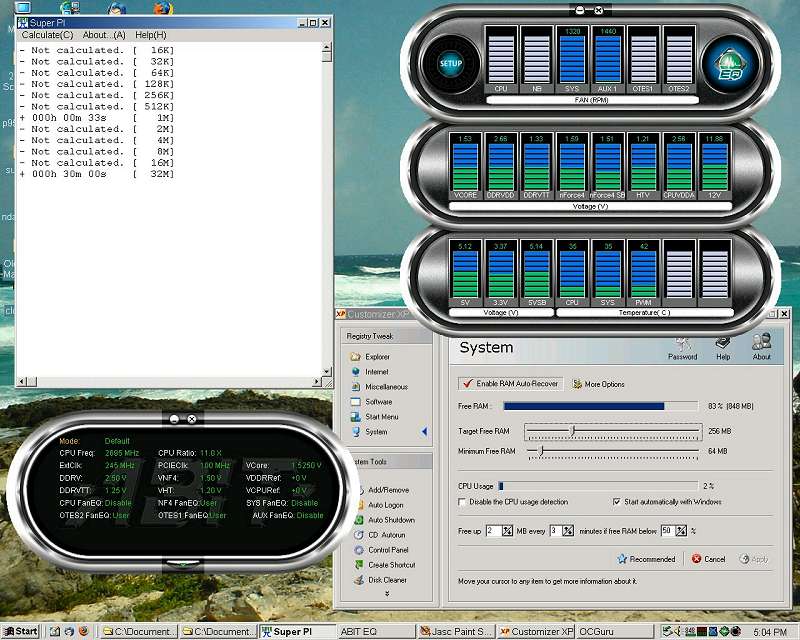The image size is (800, 640).
Task: Click the stepper for Free up MB value
Action: [x=507, y=531]
